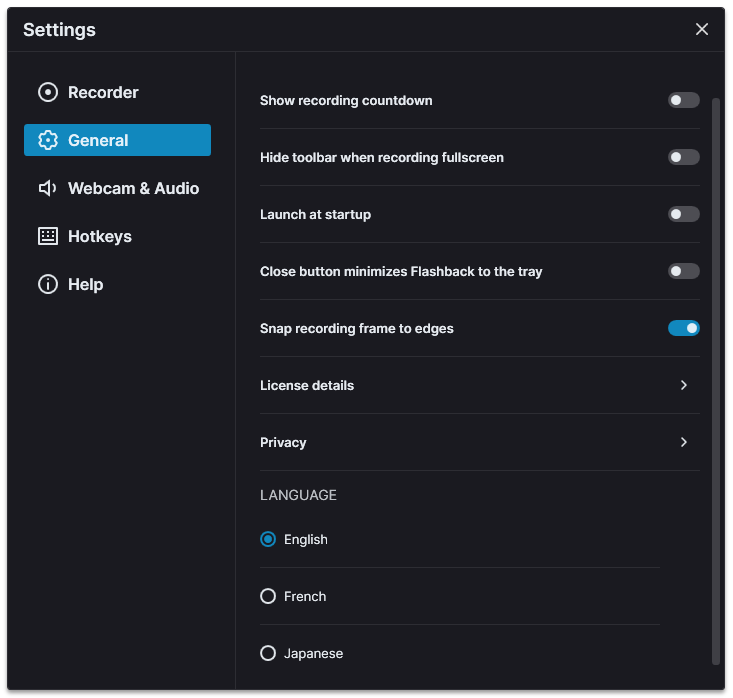Select the English language radio button
The width and height of the screenshot is (733, 698).
(268, 539)
